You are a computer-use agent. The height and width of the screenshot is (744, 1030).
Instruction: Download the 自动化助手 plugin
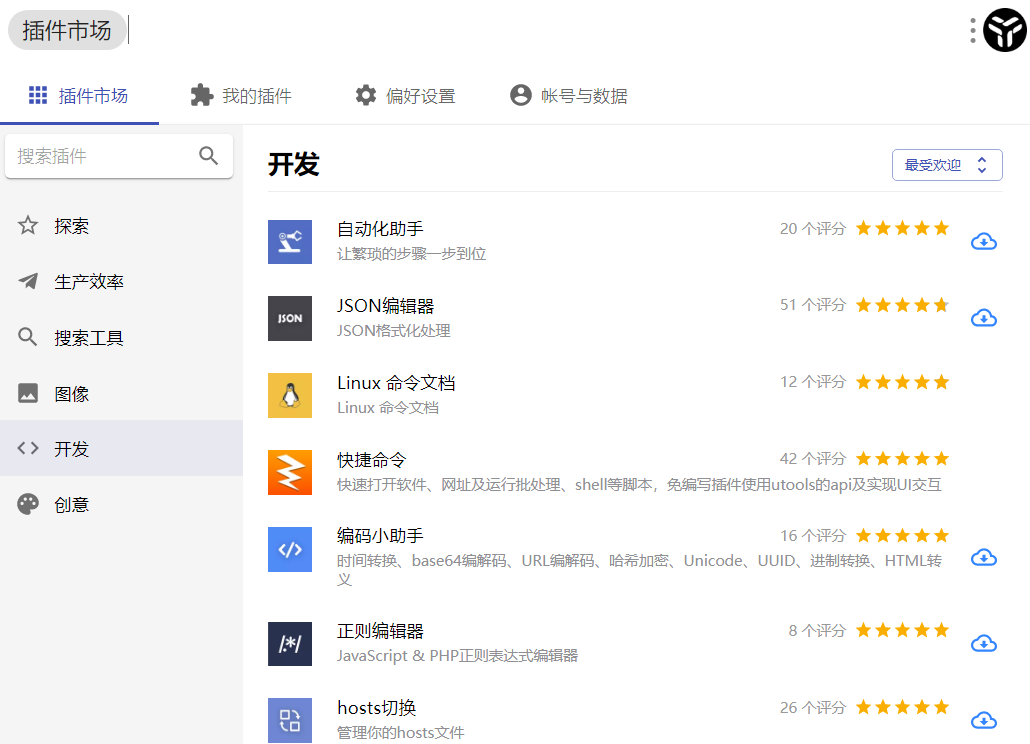(983, 242)
